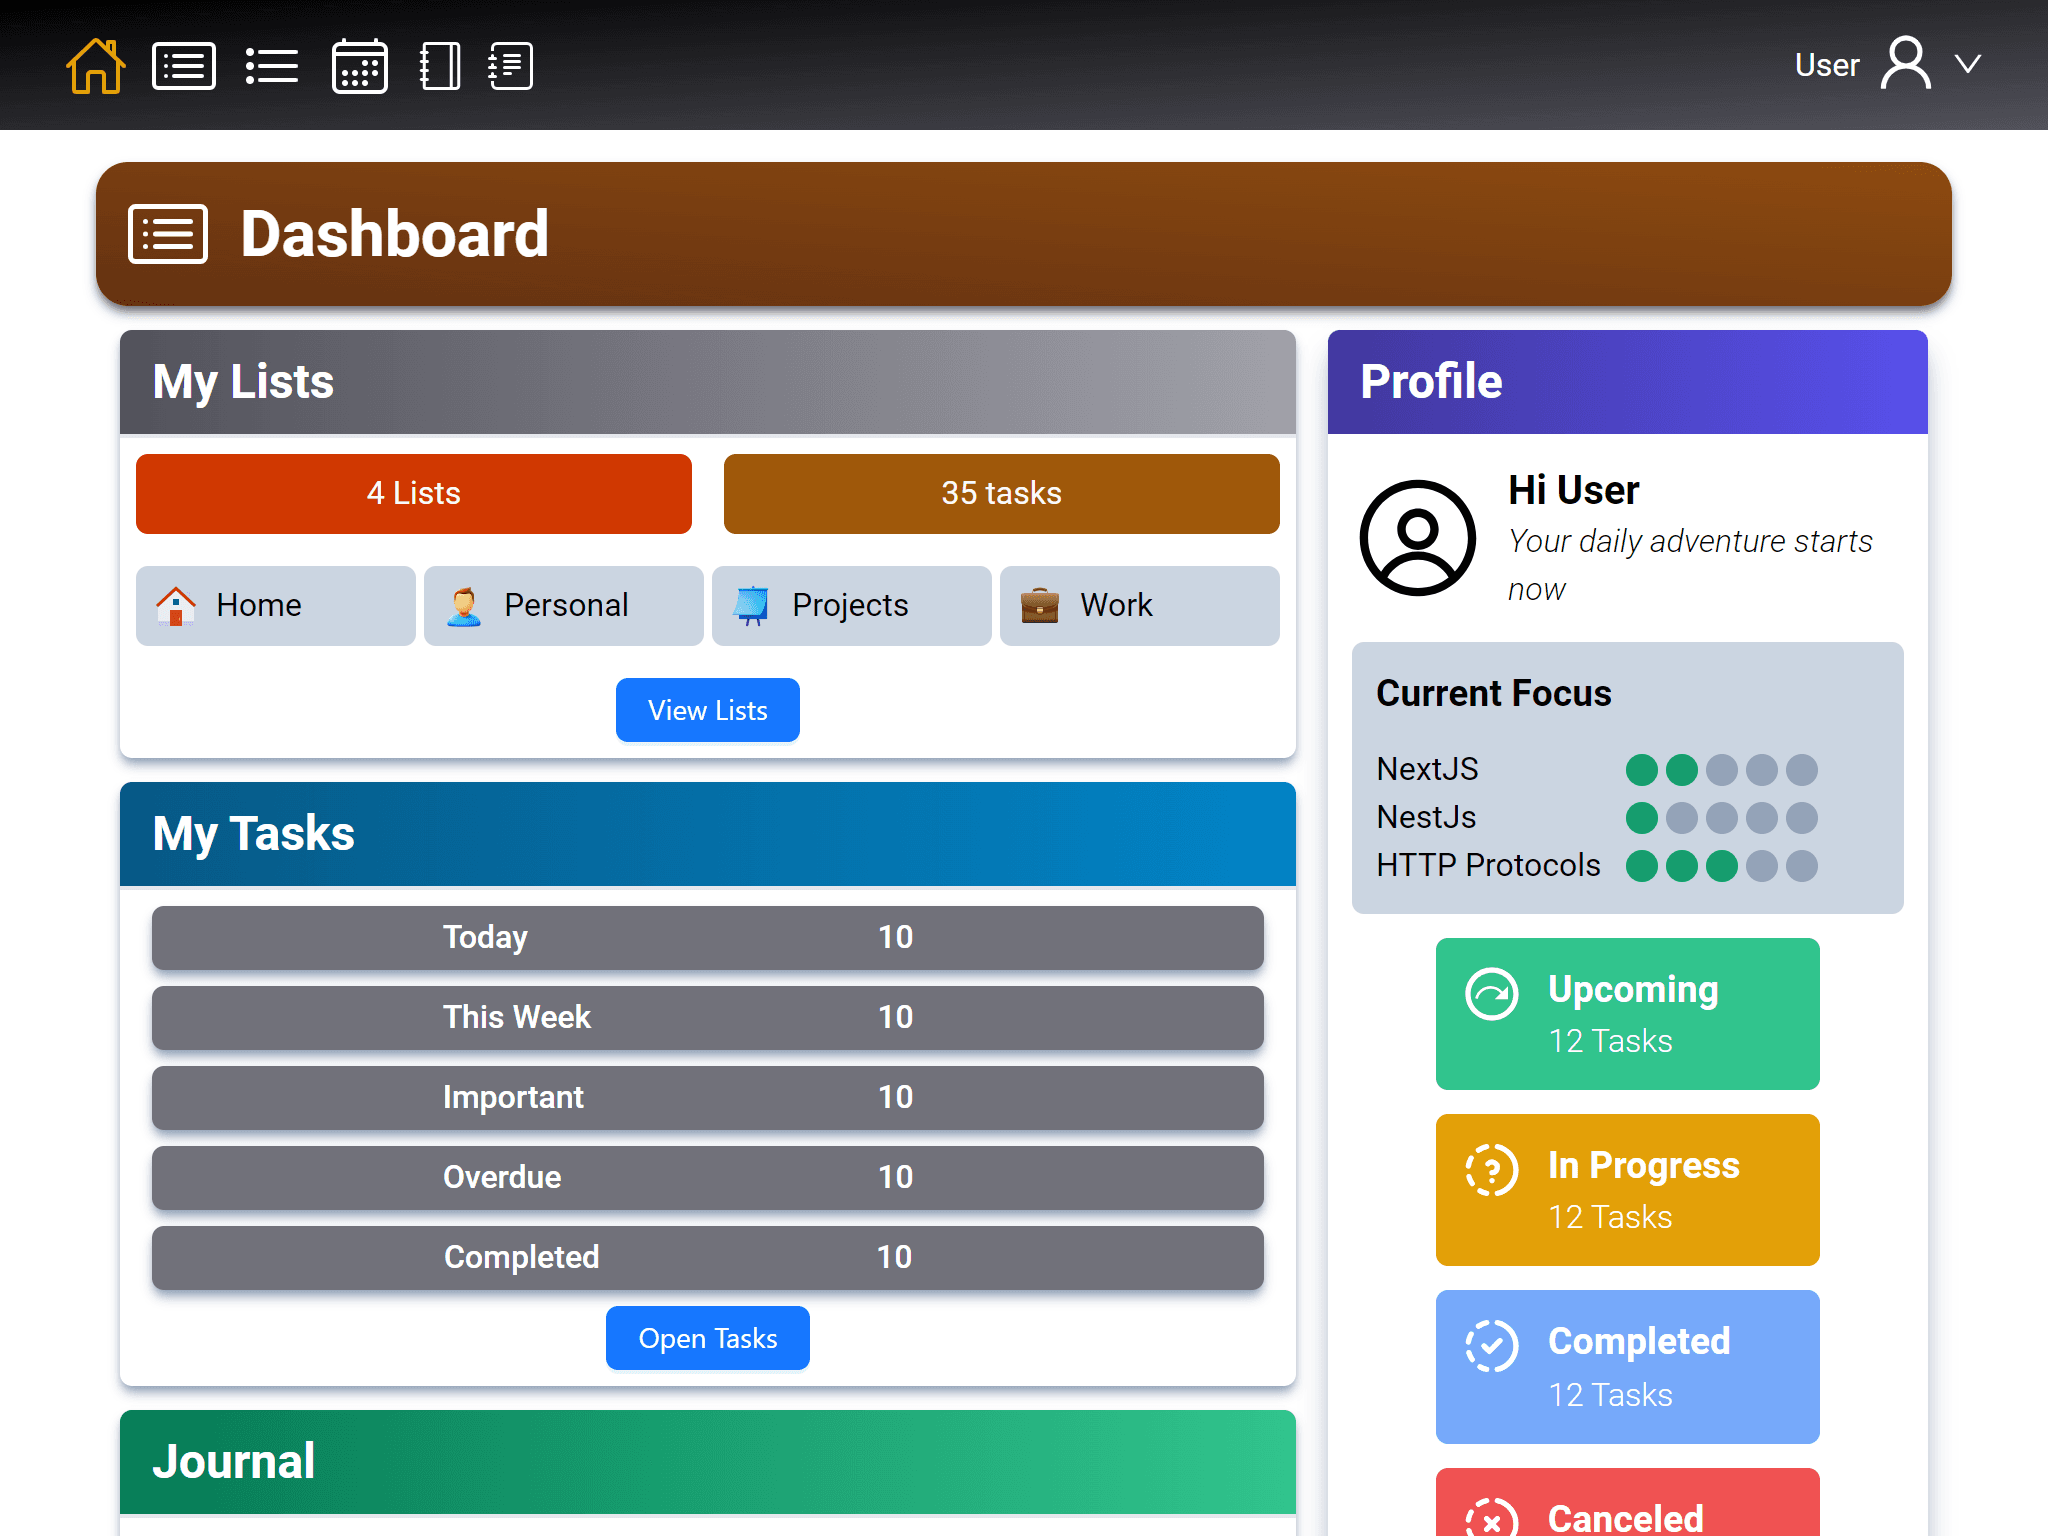
Task: Click the Upcoming clock-arrow icon
Action: click(x=1492, y=995)
